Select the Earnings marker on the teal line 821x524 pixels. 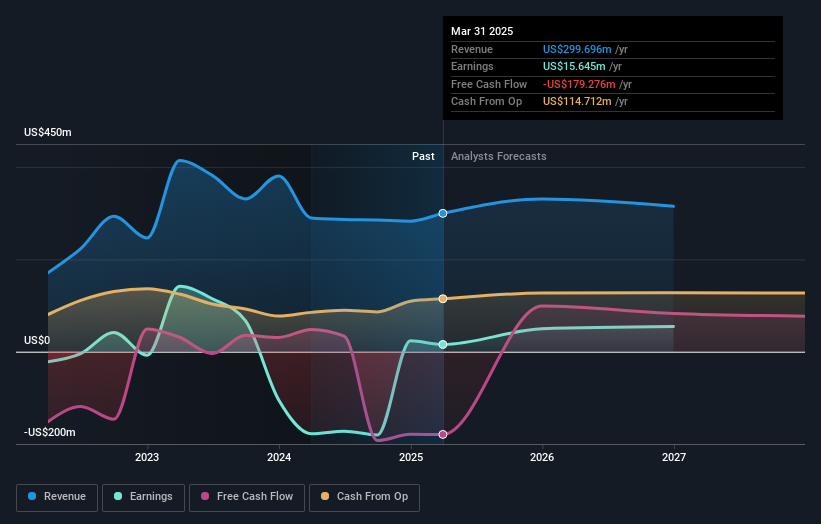pyautogui.click(x=443, y=344)
